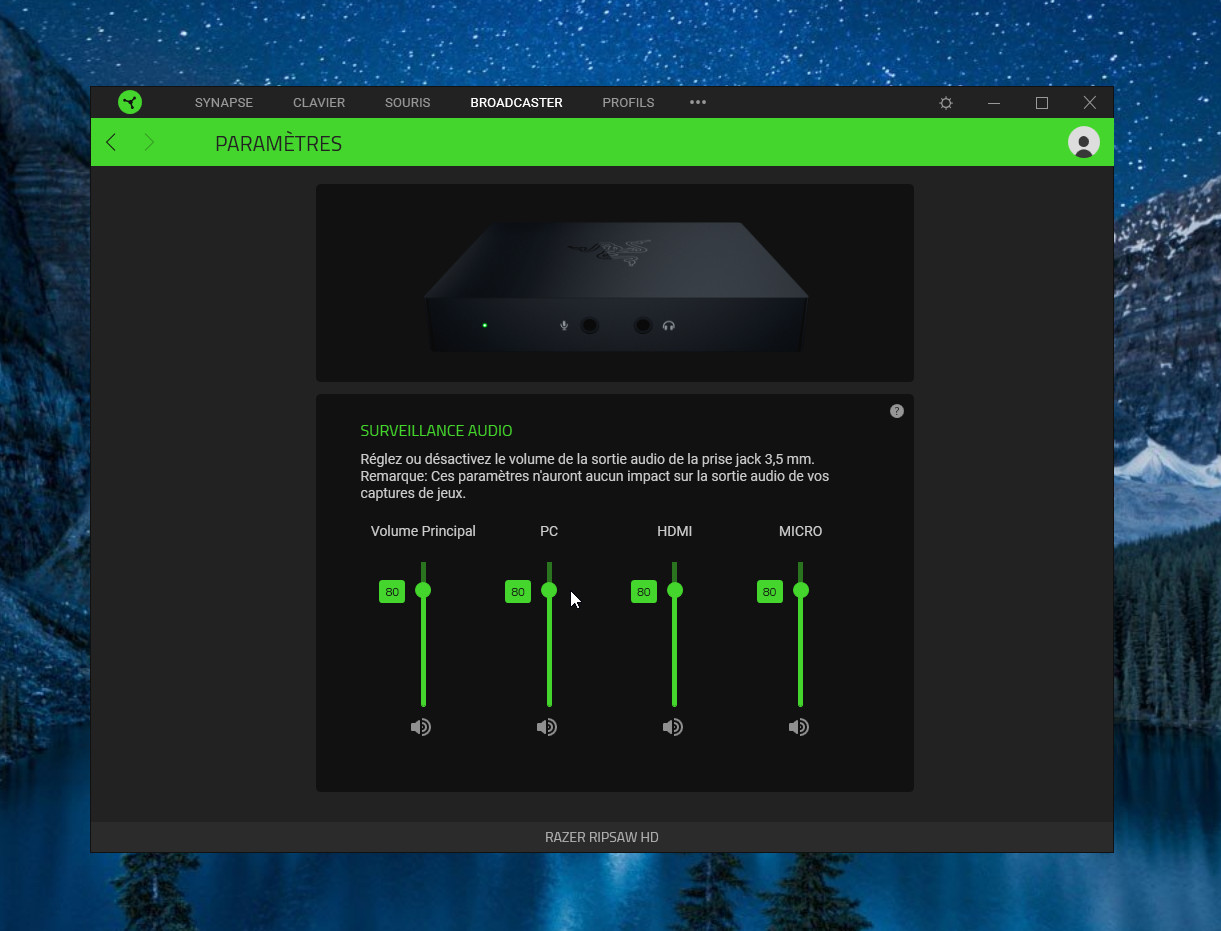Click the RAZER RIPSAW HD device label

[x=602, y=837]
